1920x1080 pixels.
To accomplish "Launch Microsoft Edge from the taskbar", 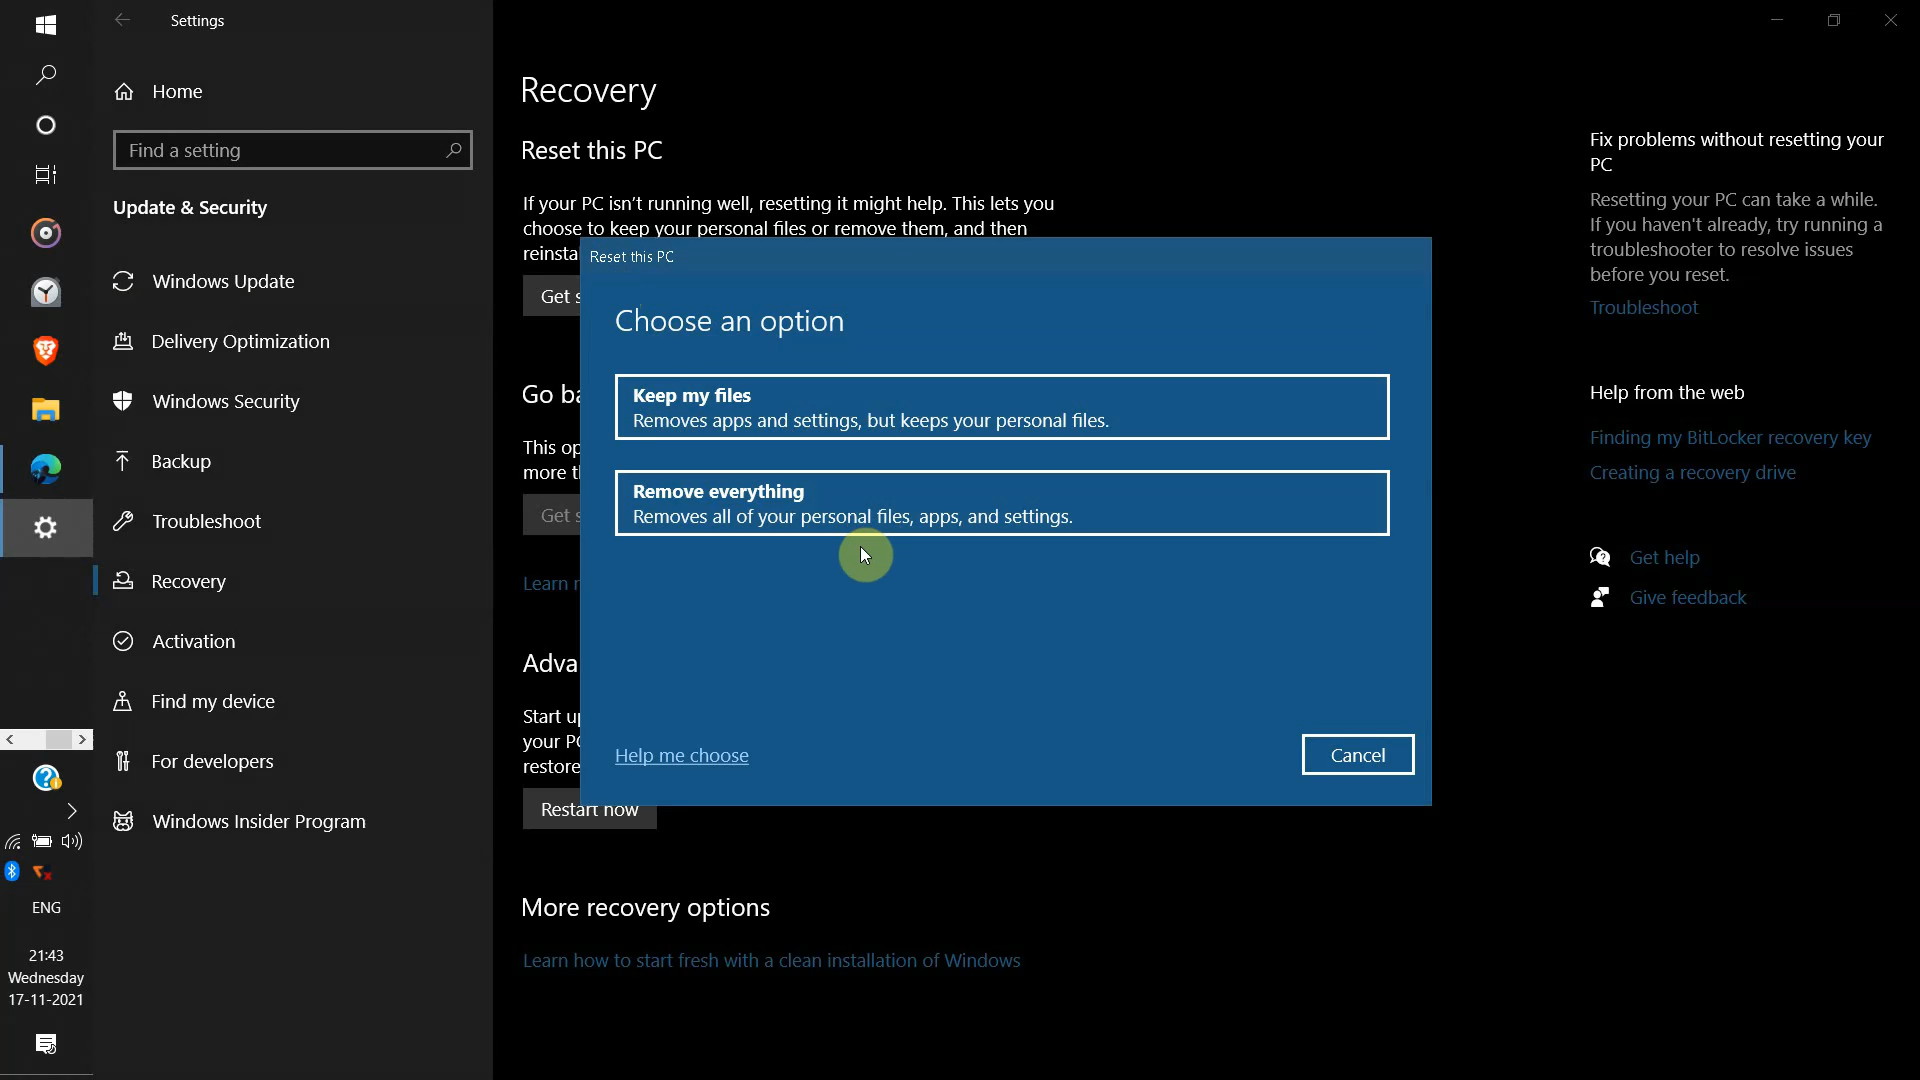I will point(46,468).
